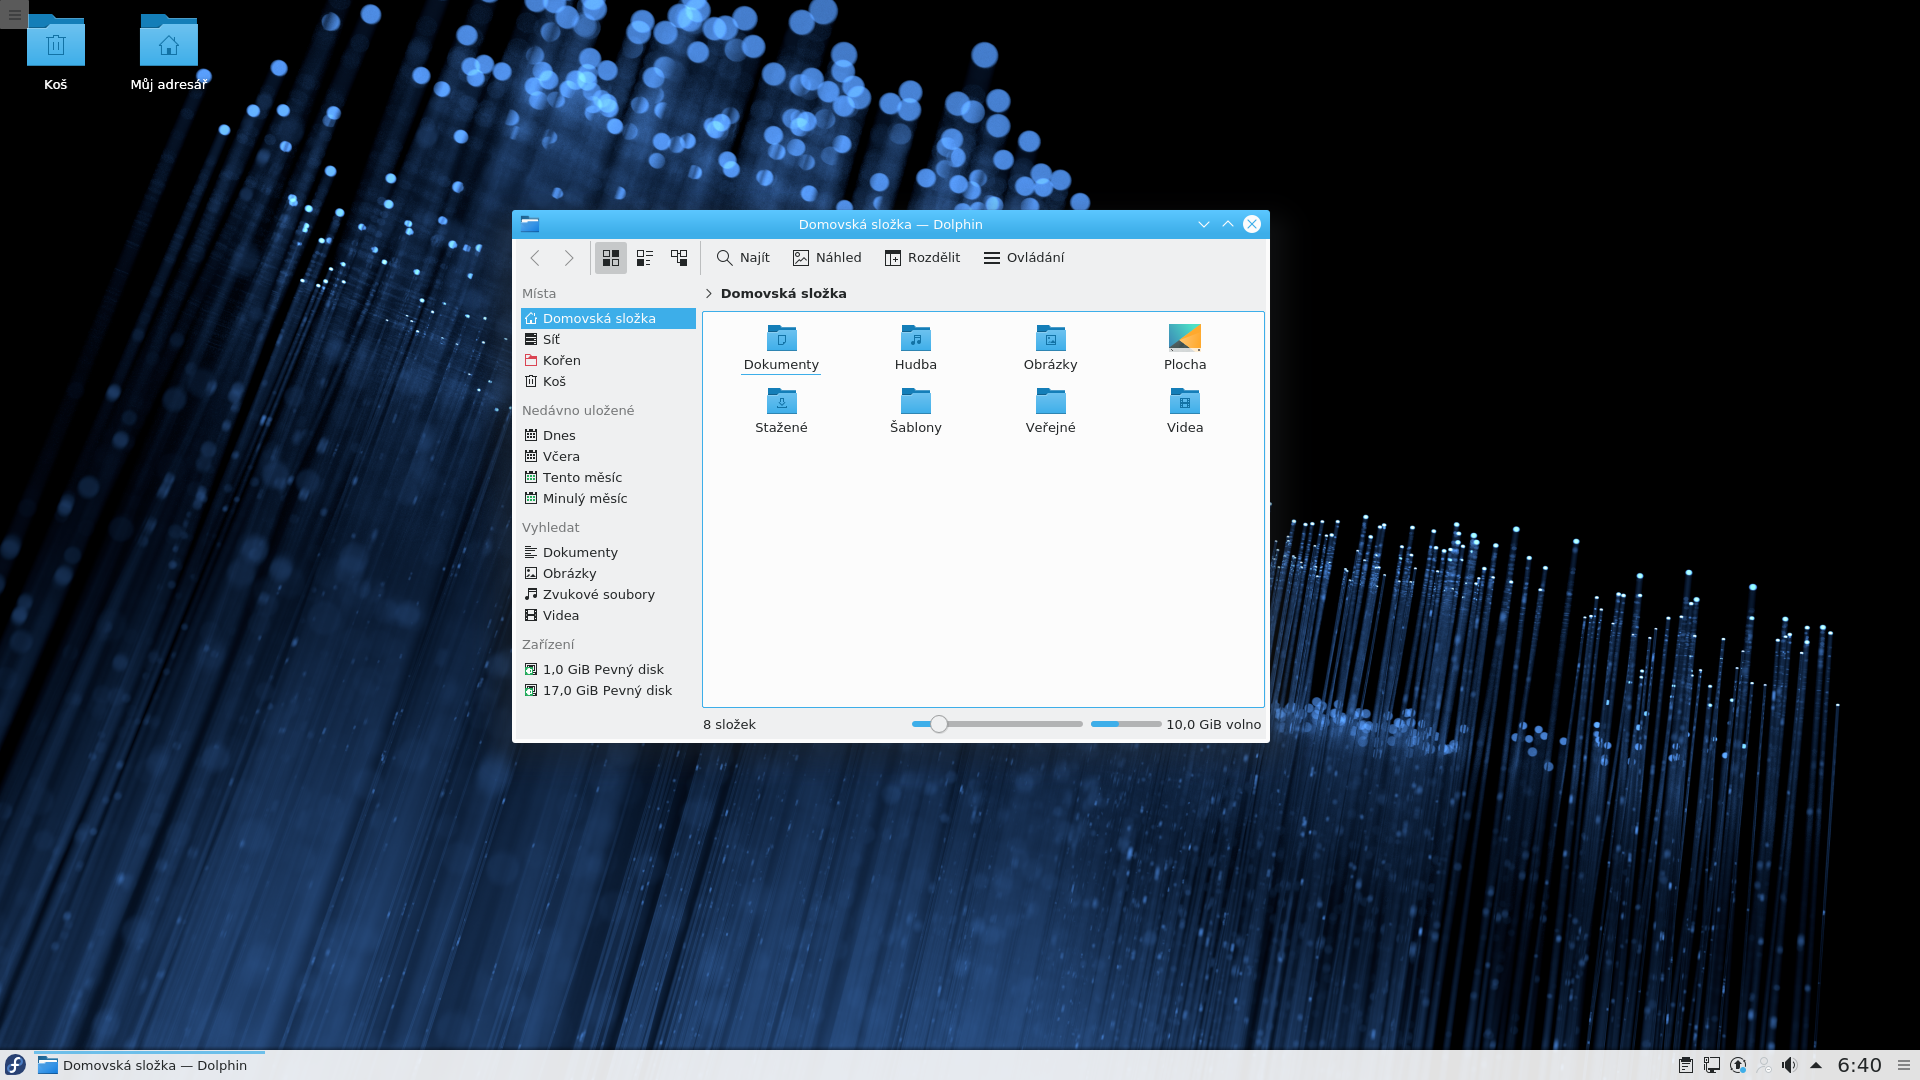The width and height of the screenshot is (1920, 1080).
Task: Open the Koš desktop trash icon
Action: 56,45
